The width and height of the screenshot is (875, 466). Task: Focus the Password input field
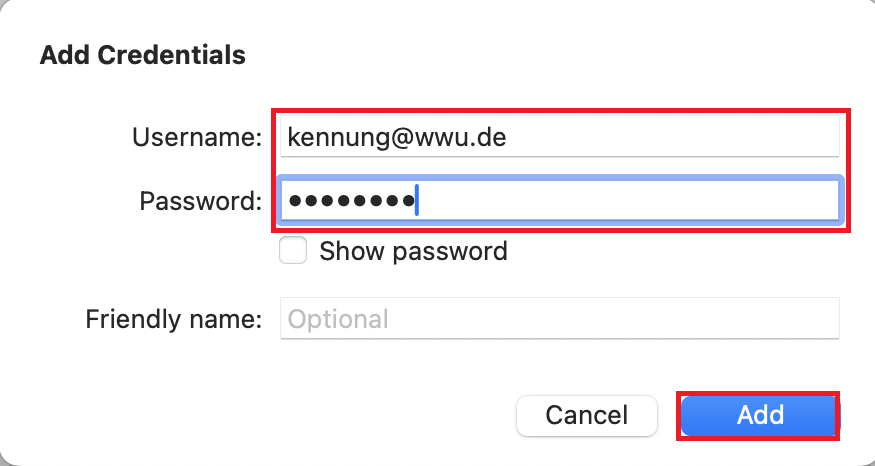(x=560, y=201)
